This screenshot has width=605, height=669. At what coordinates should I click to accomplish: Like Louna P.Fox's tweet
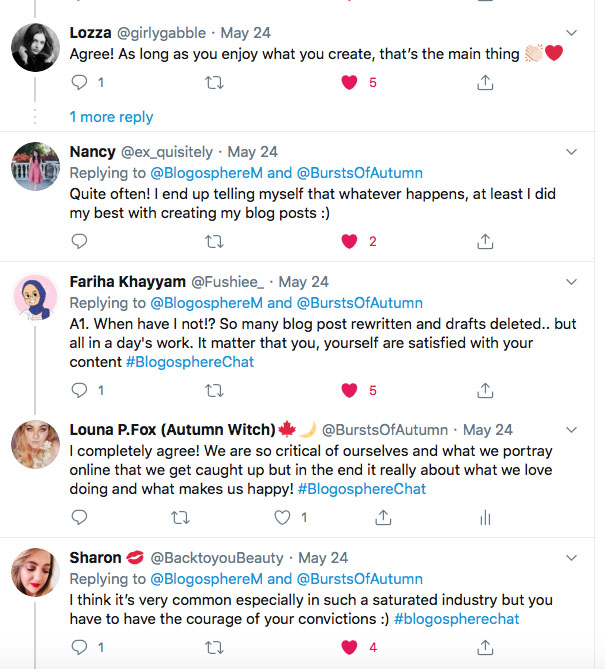click(283, 517)
